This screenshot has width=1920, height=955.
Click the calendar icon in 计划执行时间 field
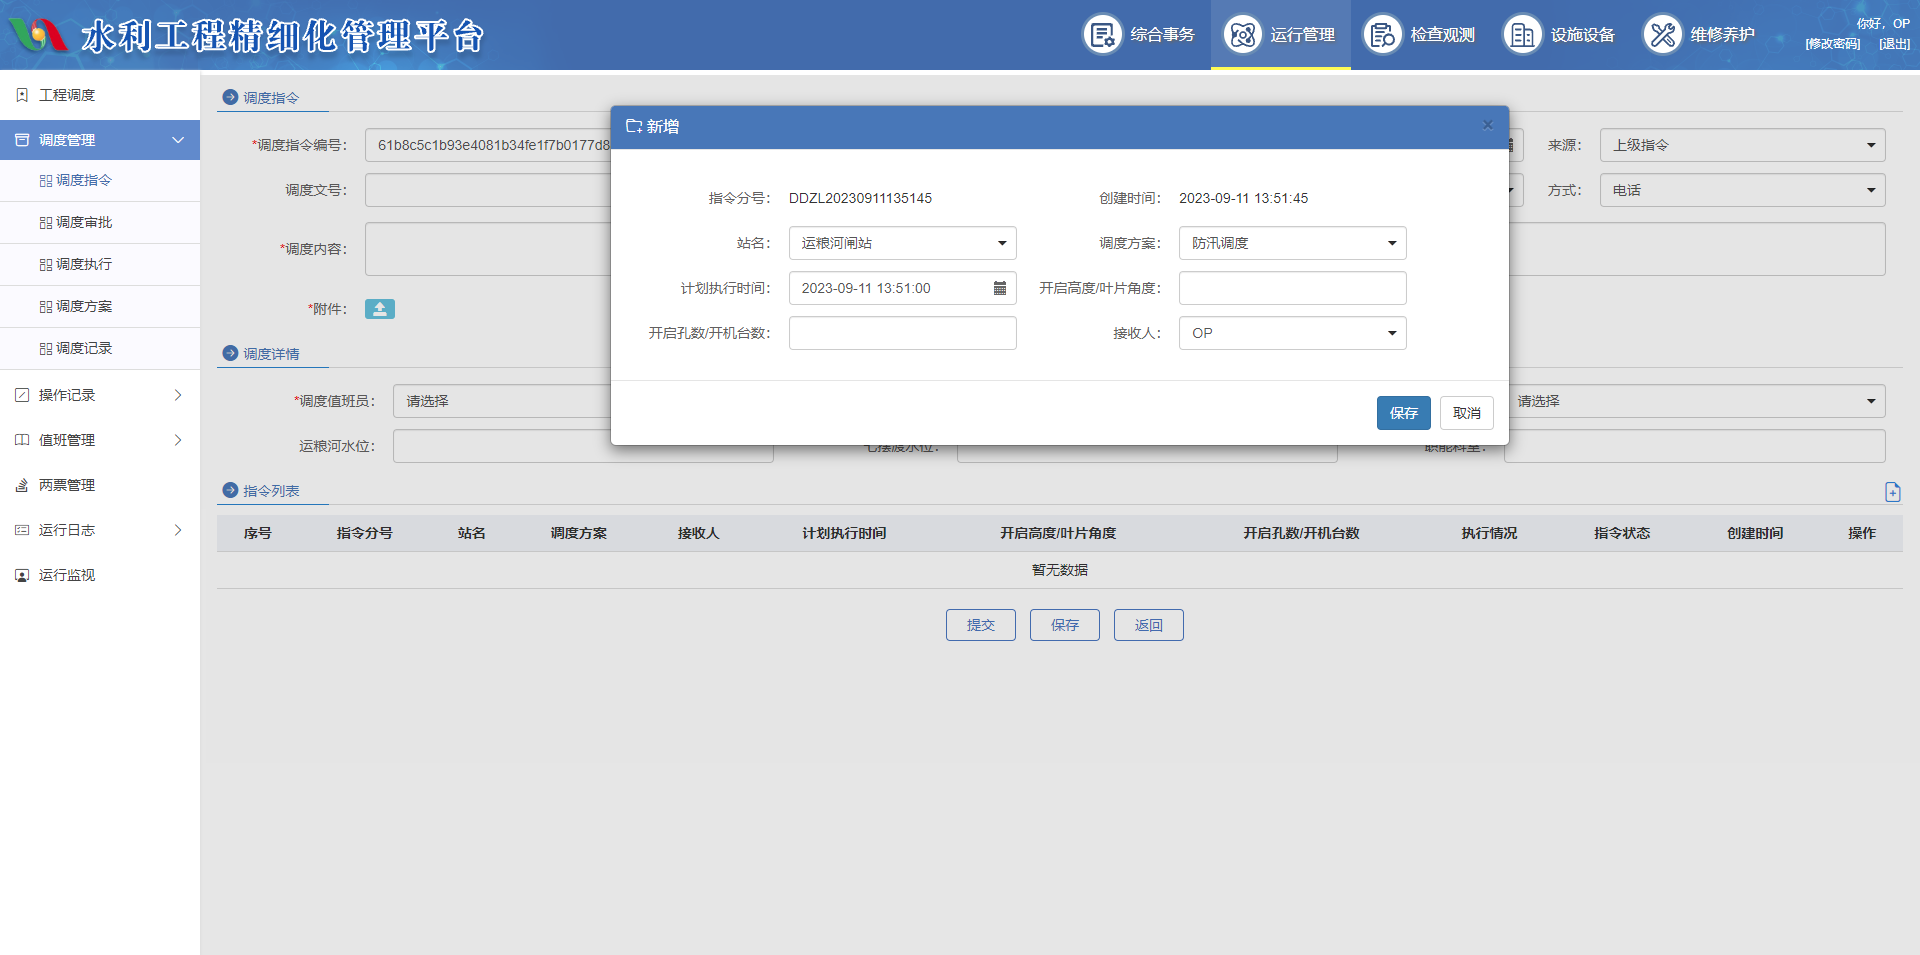tap(999, 288)
